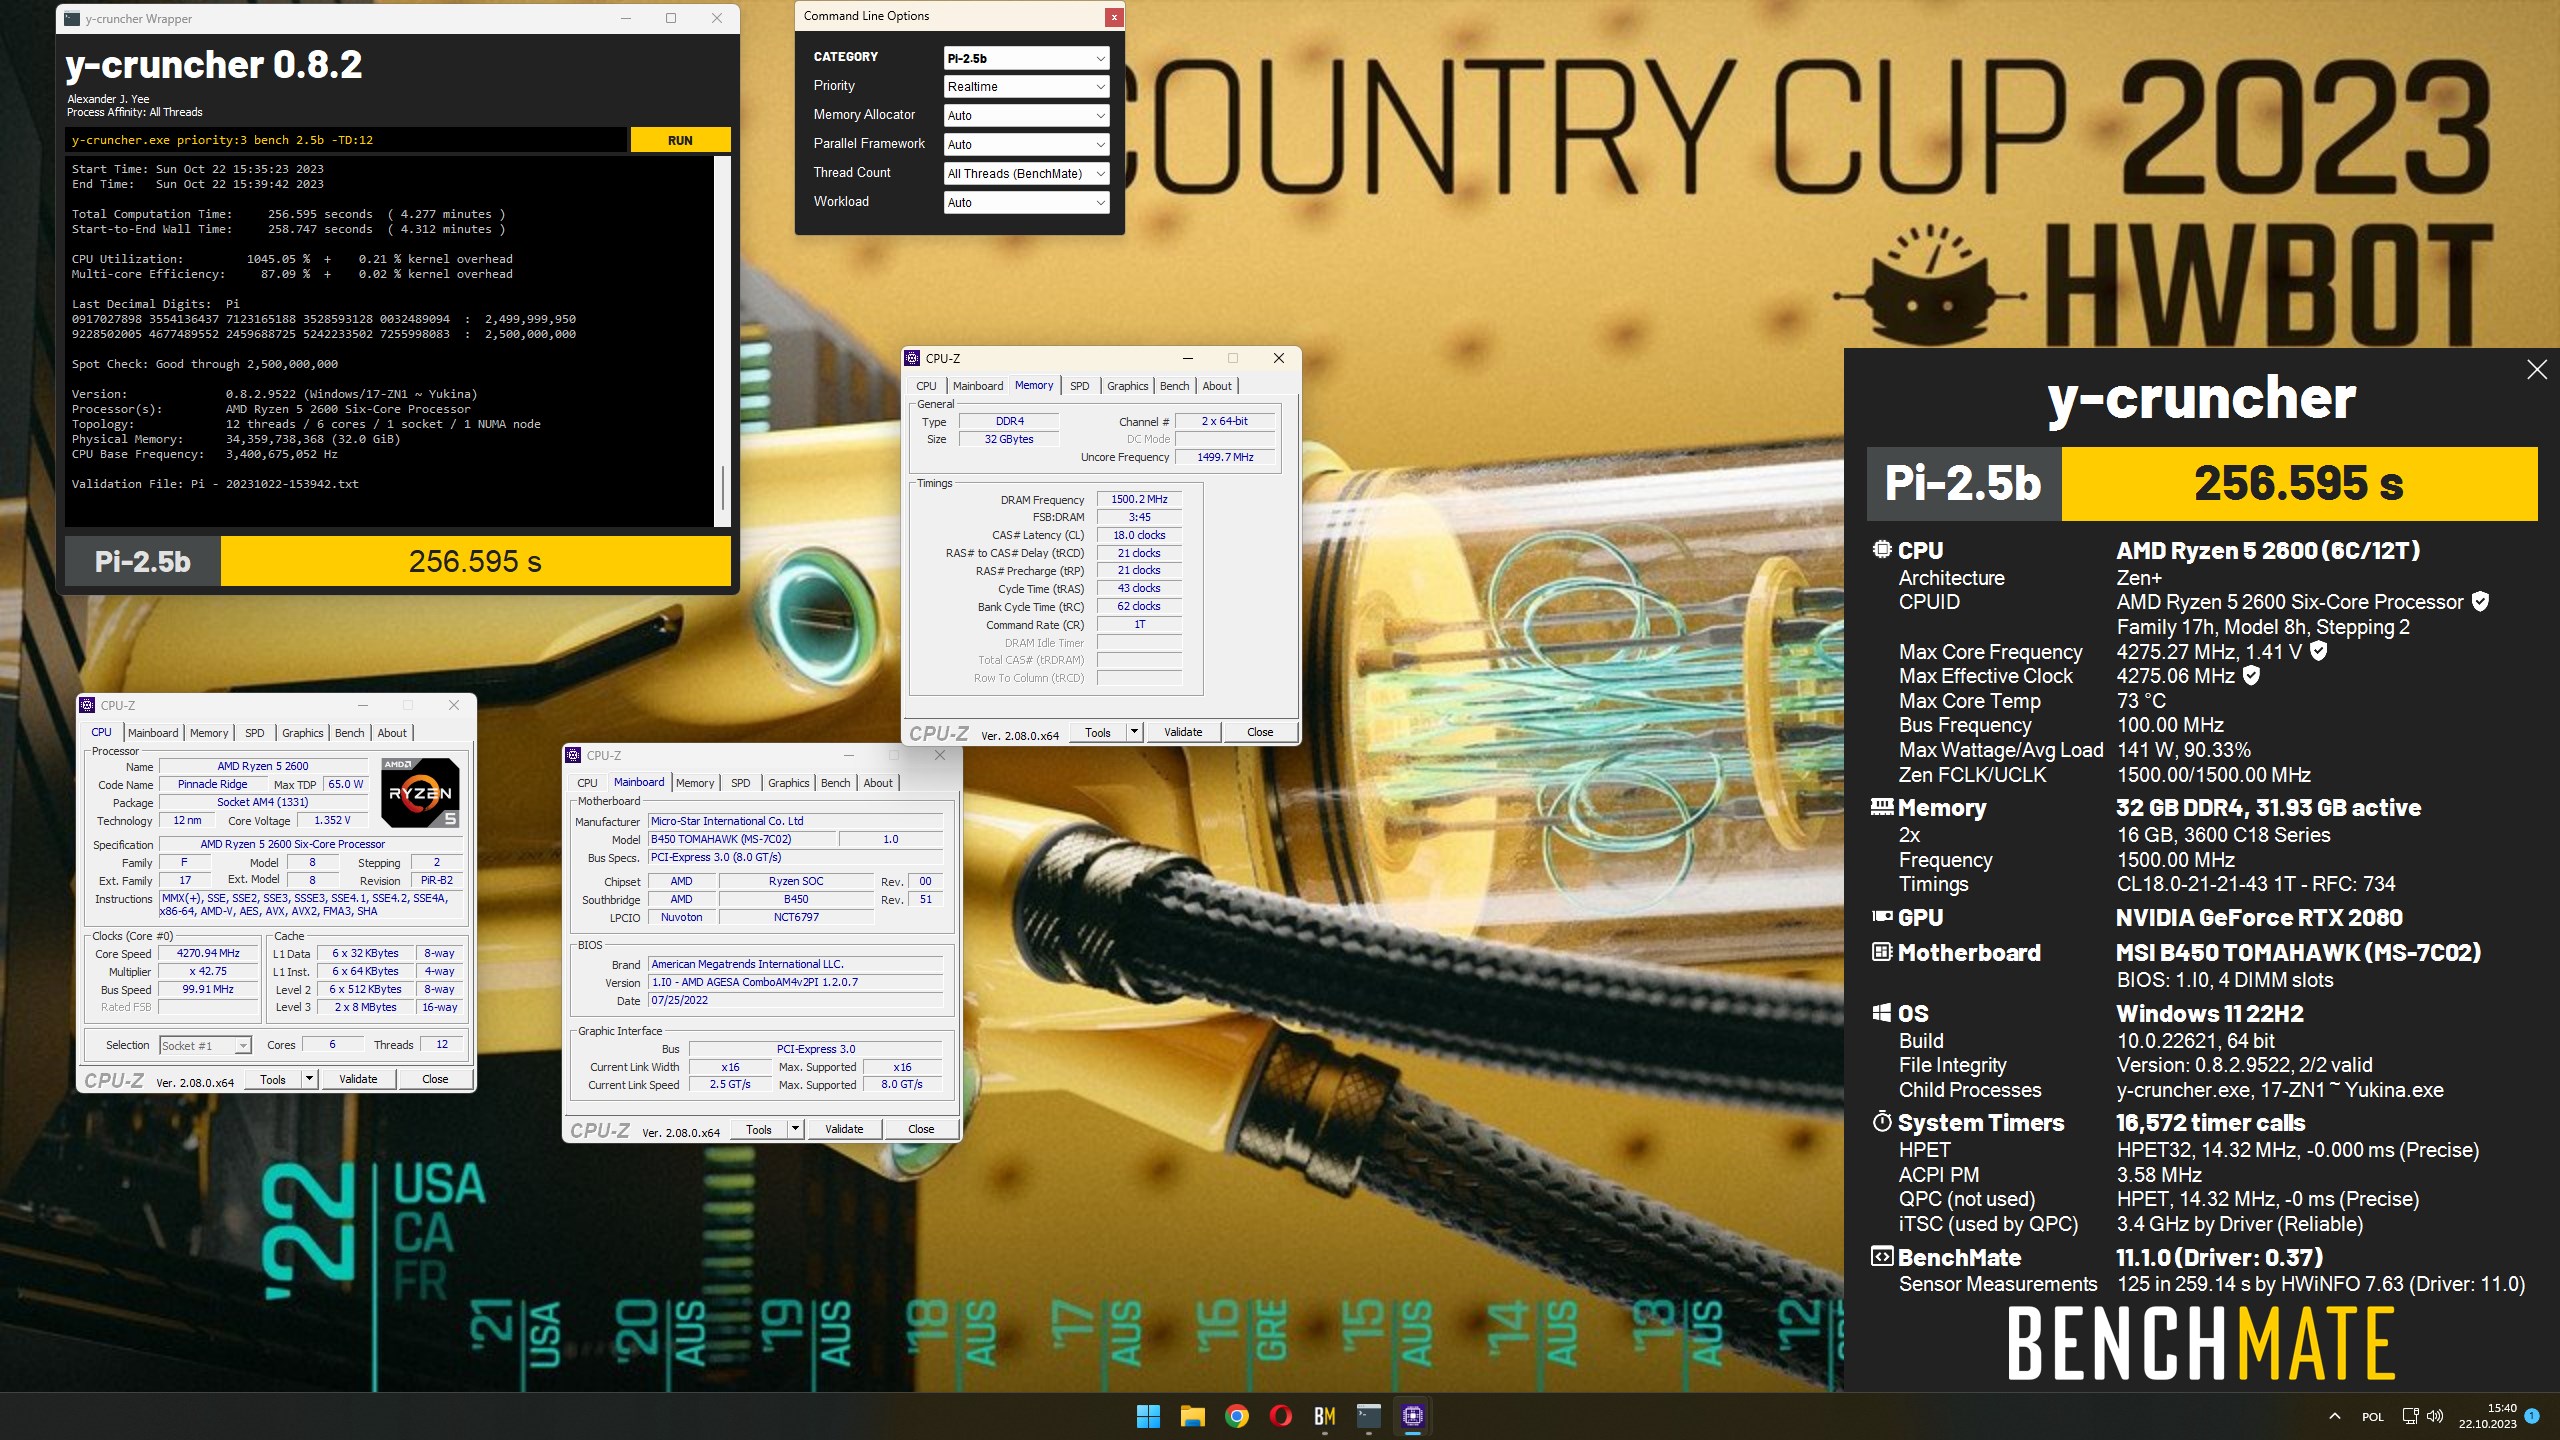Switch to CPU tab in the Memory CPU-Z window
Screen dimensions: 2560x1440
(926, 386)
